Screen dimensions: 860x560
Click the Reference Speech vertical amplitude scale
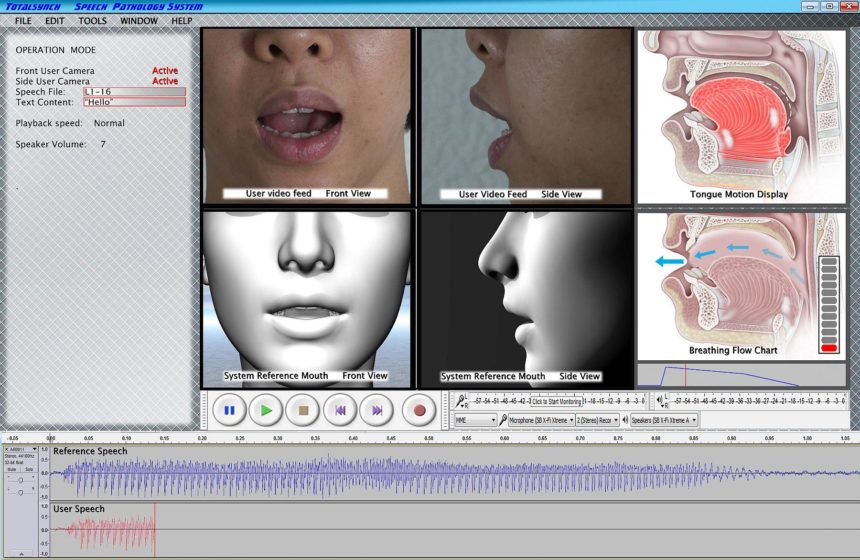[44, 473]
